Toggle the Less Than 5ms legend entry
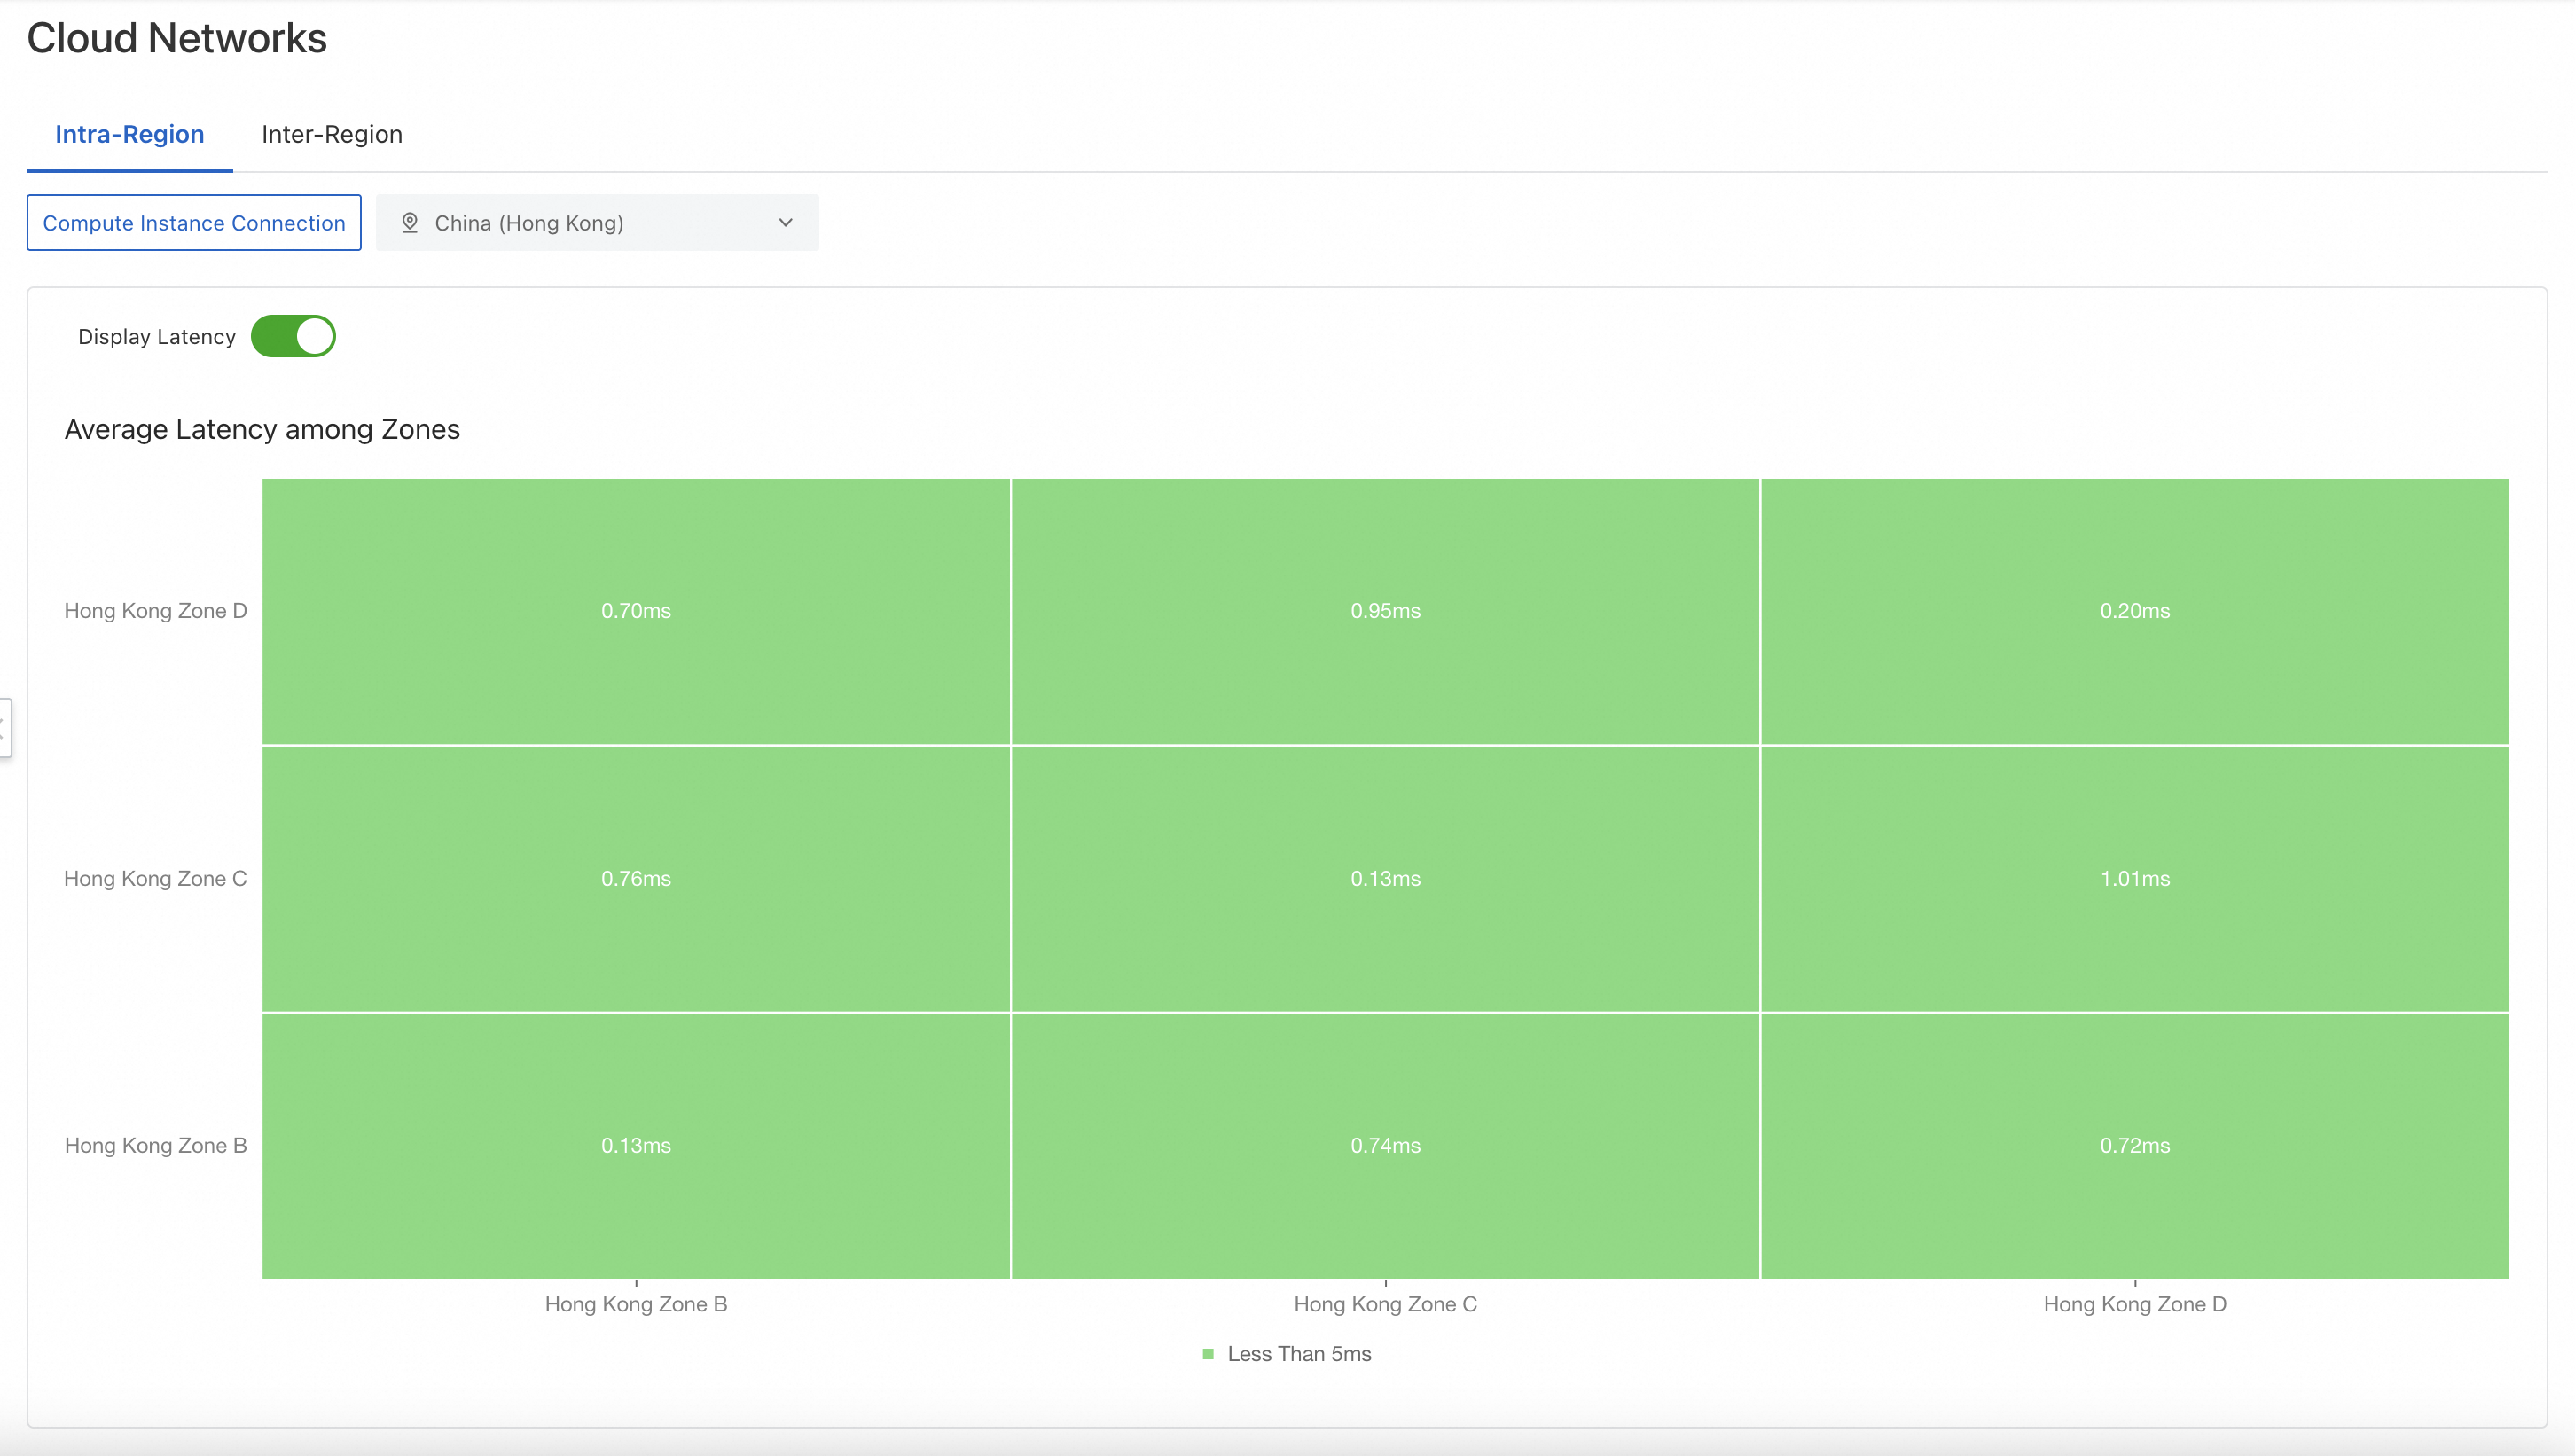The height and width of the screenshot is (1456, 2575). pos(1298,1354)
